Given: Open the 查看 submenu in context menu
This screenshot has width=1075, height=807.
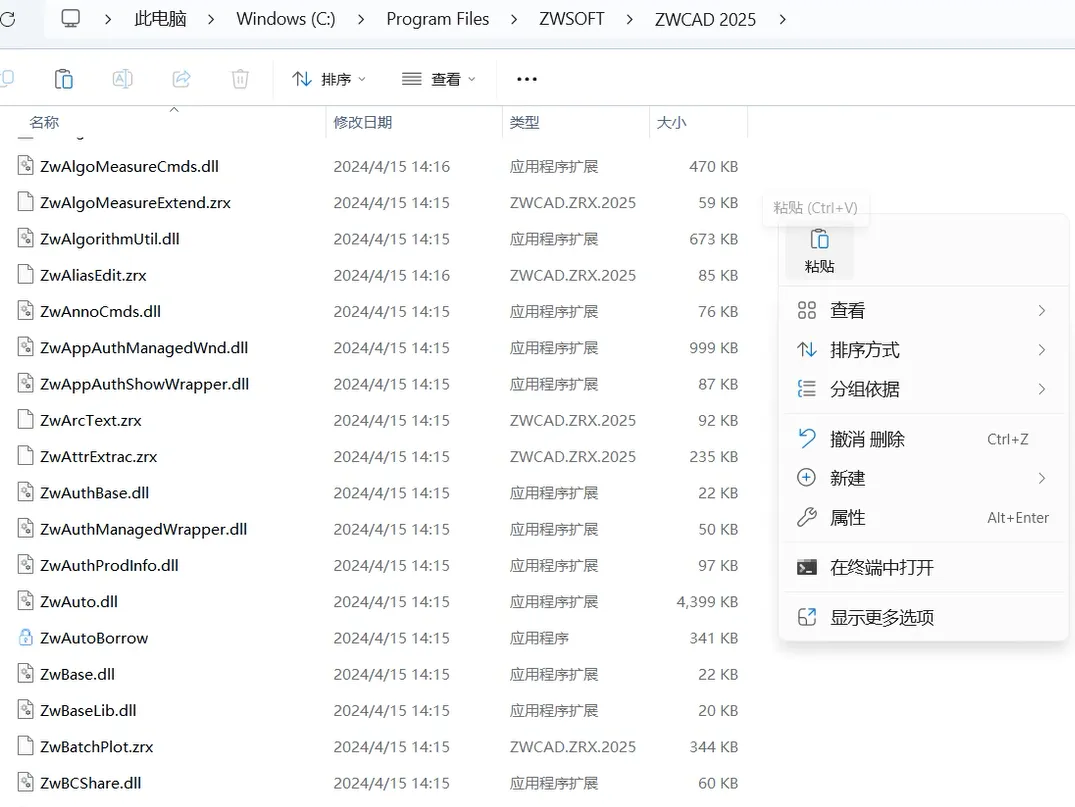Looking at the screenshot, I should (x=923, y=311).
